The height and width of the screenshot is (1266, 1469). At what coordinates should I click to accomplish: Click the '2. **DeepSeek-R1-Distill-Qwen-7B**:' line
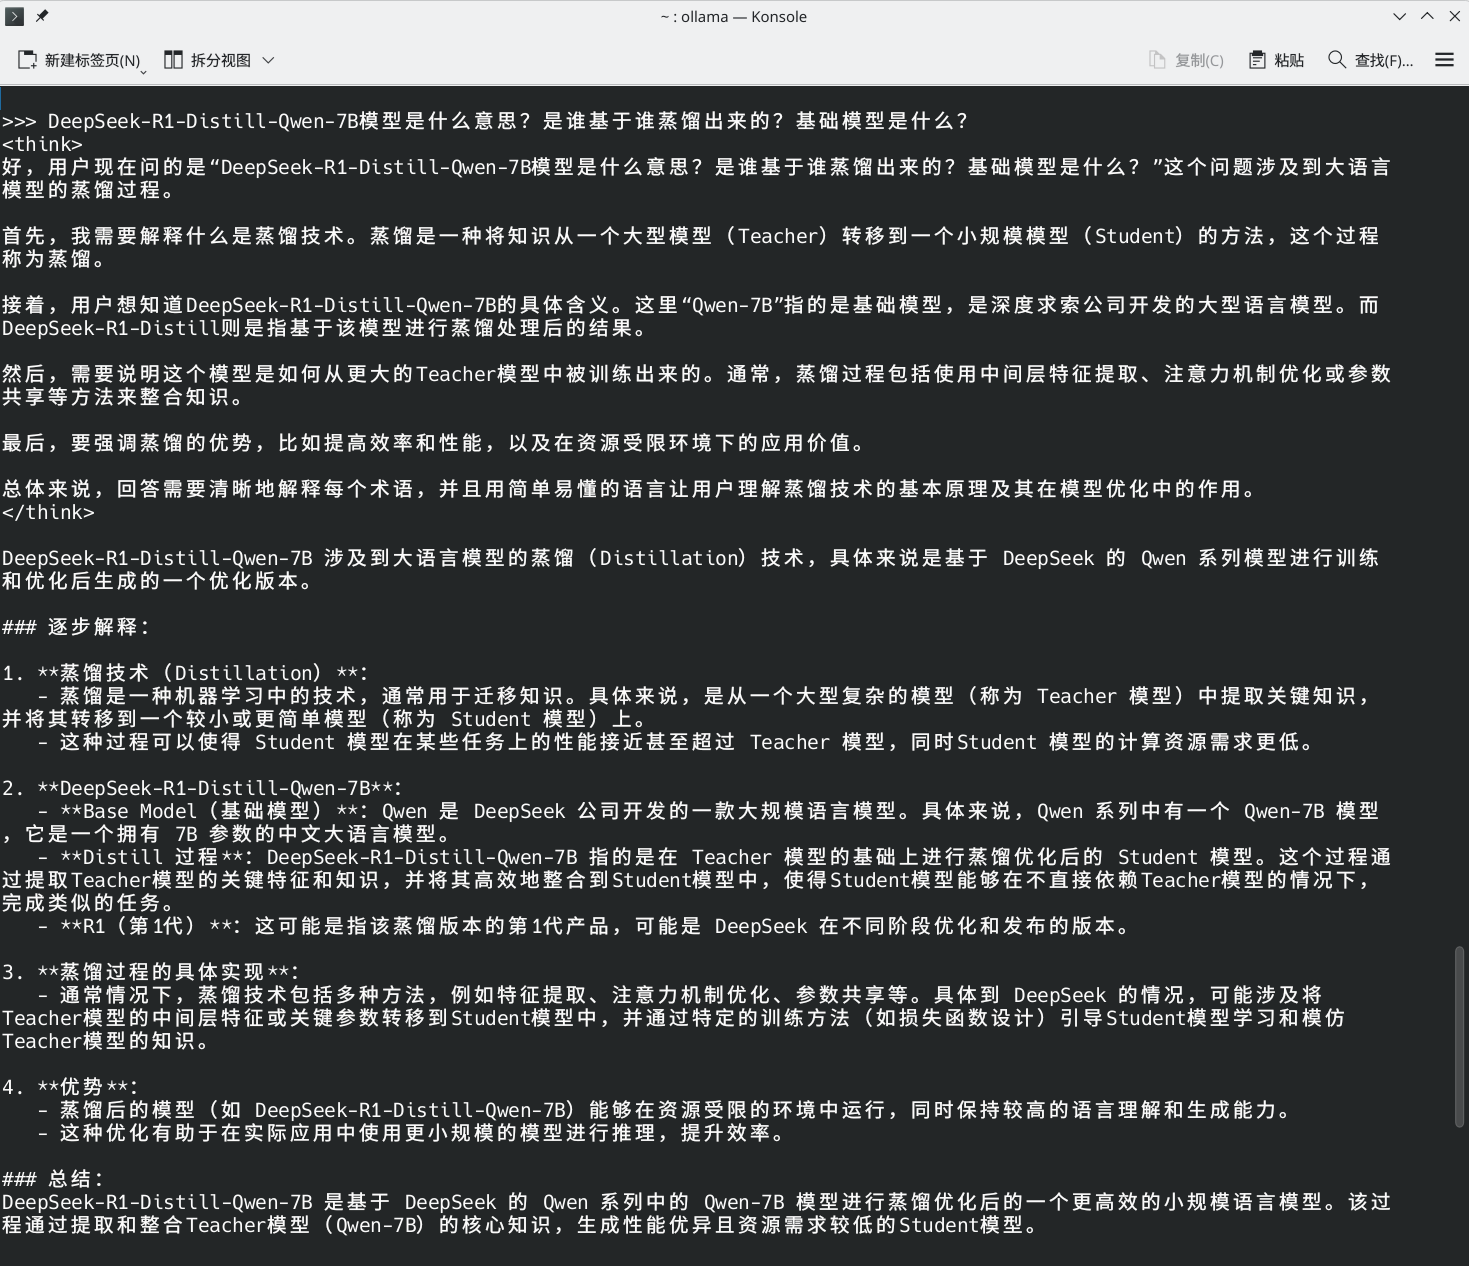click(x=202, y=788)
